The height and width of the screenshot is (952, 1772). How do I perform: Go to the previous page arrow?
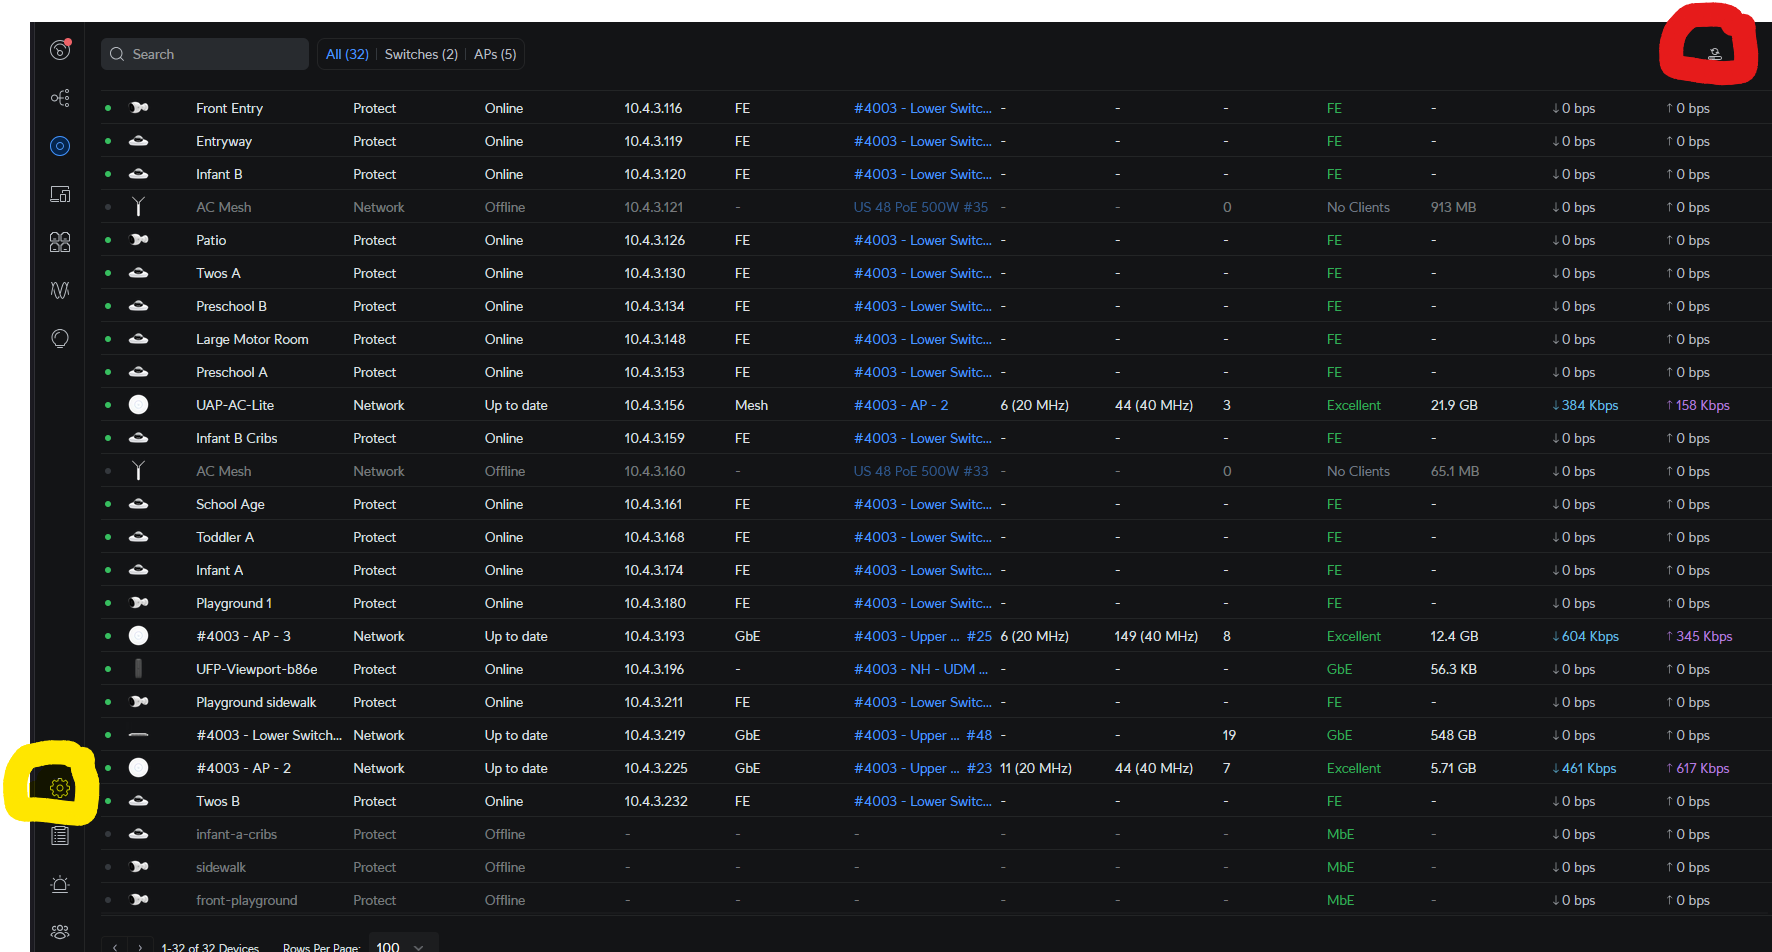click(x=116, y=947)
